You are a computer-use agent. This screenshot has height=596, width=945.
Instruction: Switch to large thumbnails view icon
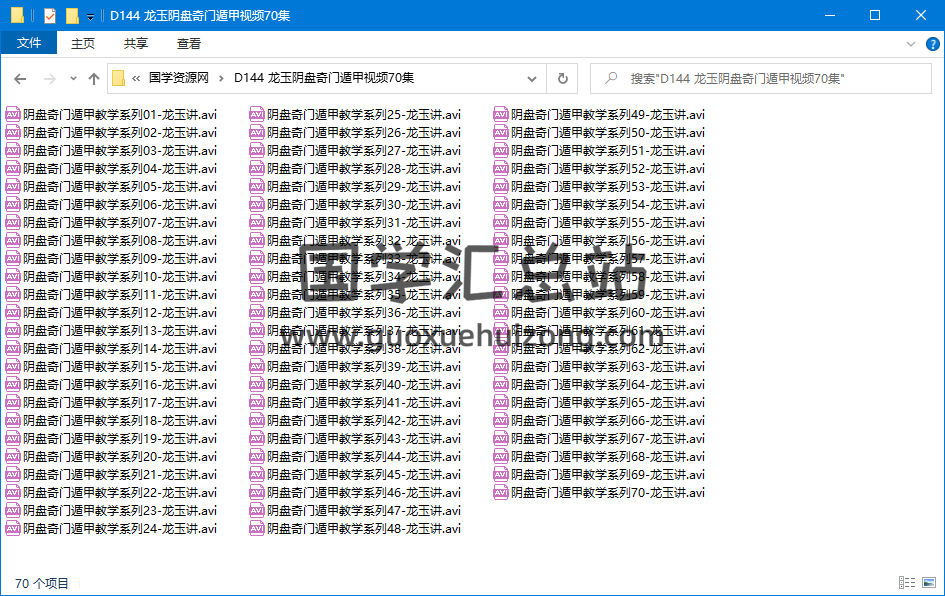click(929, 582)
